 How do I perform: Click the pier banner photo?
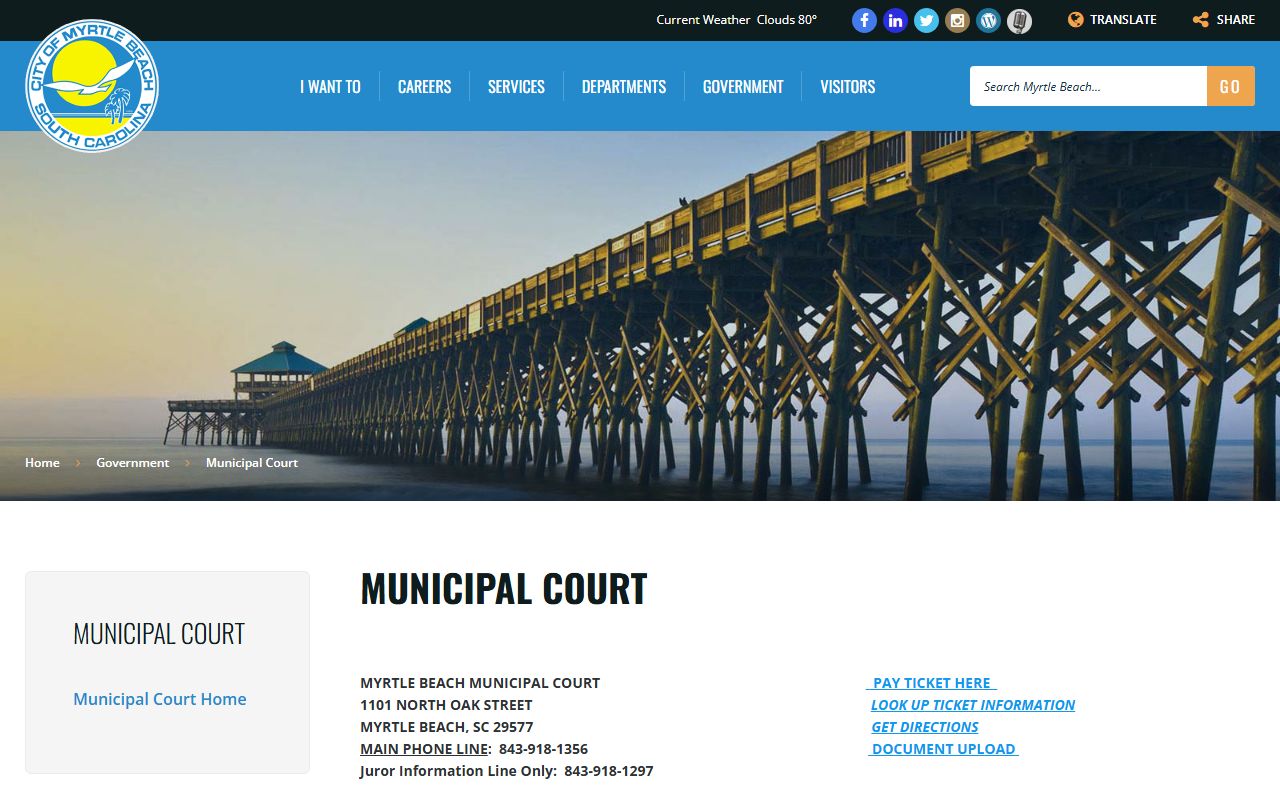[x=640, y=316]
